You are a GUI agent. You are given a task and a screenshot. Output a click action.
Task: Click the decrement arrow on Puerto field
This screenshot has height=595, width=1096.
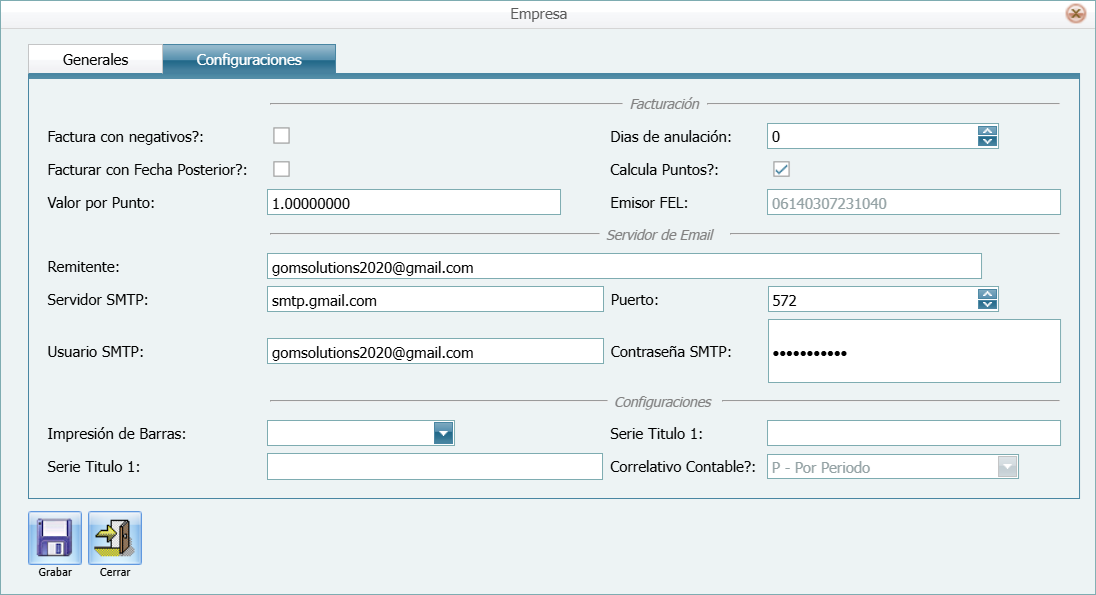[987, 304]
